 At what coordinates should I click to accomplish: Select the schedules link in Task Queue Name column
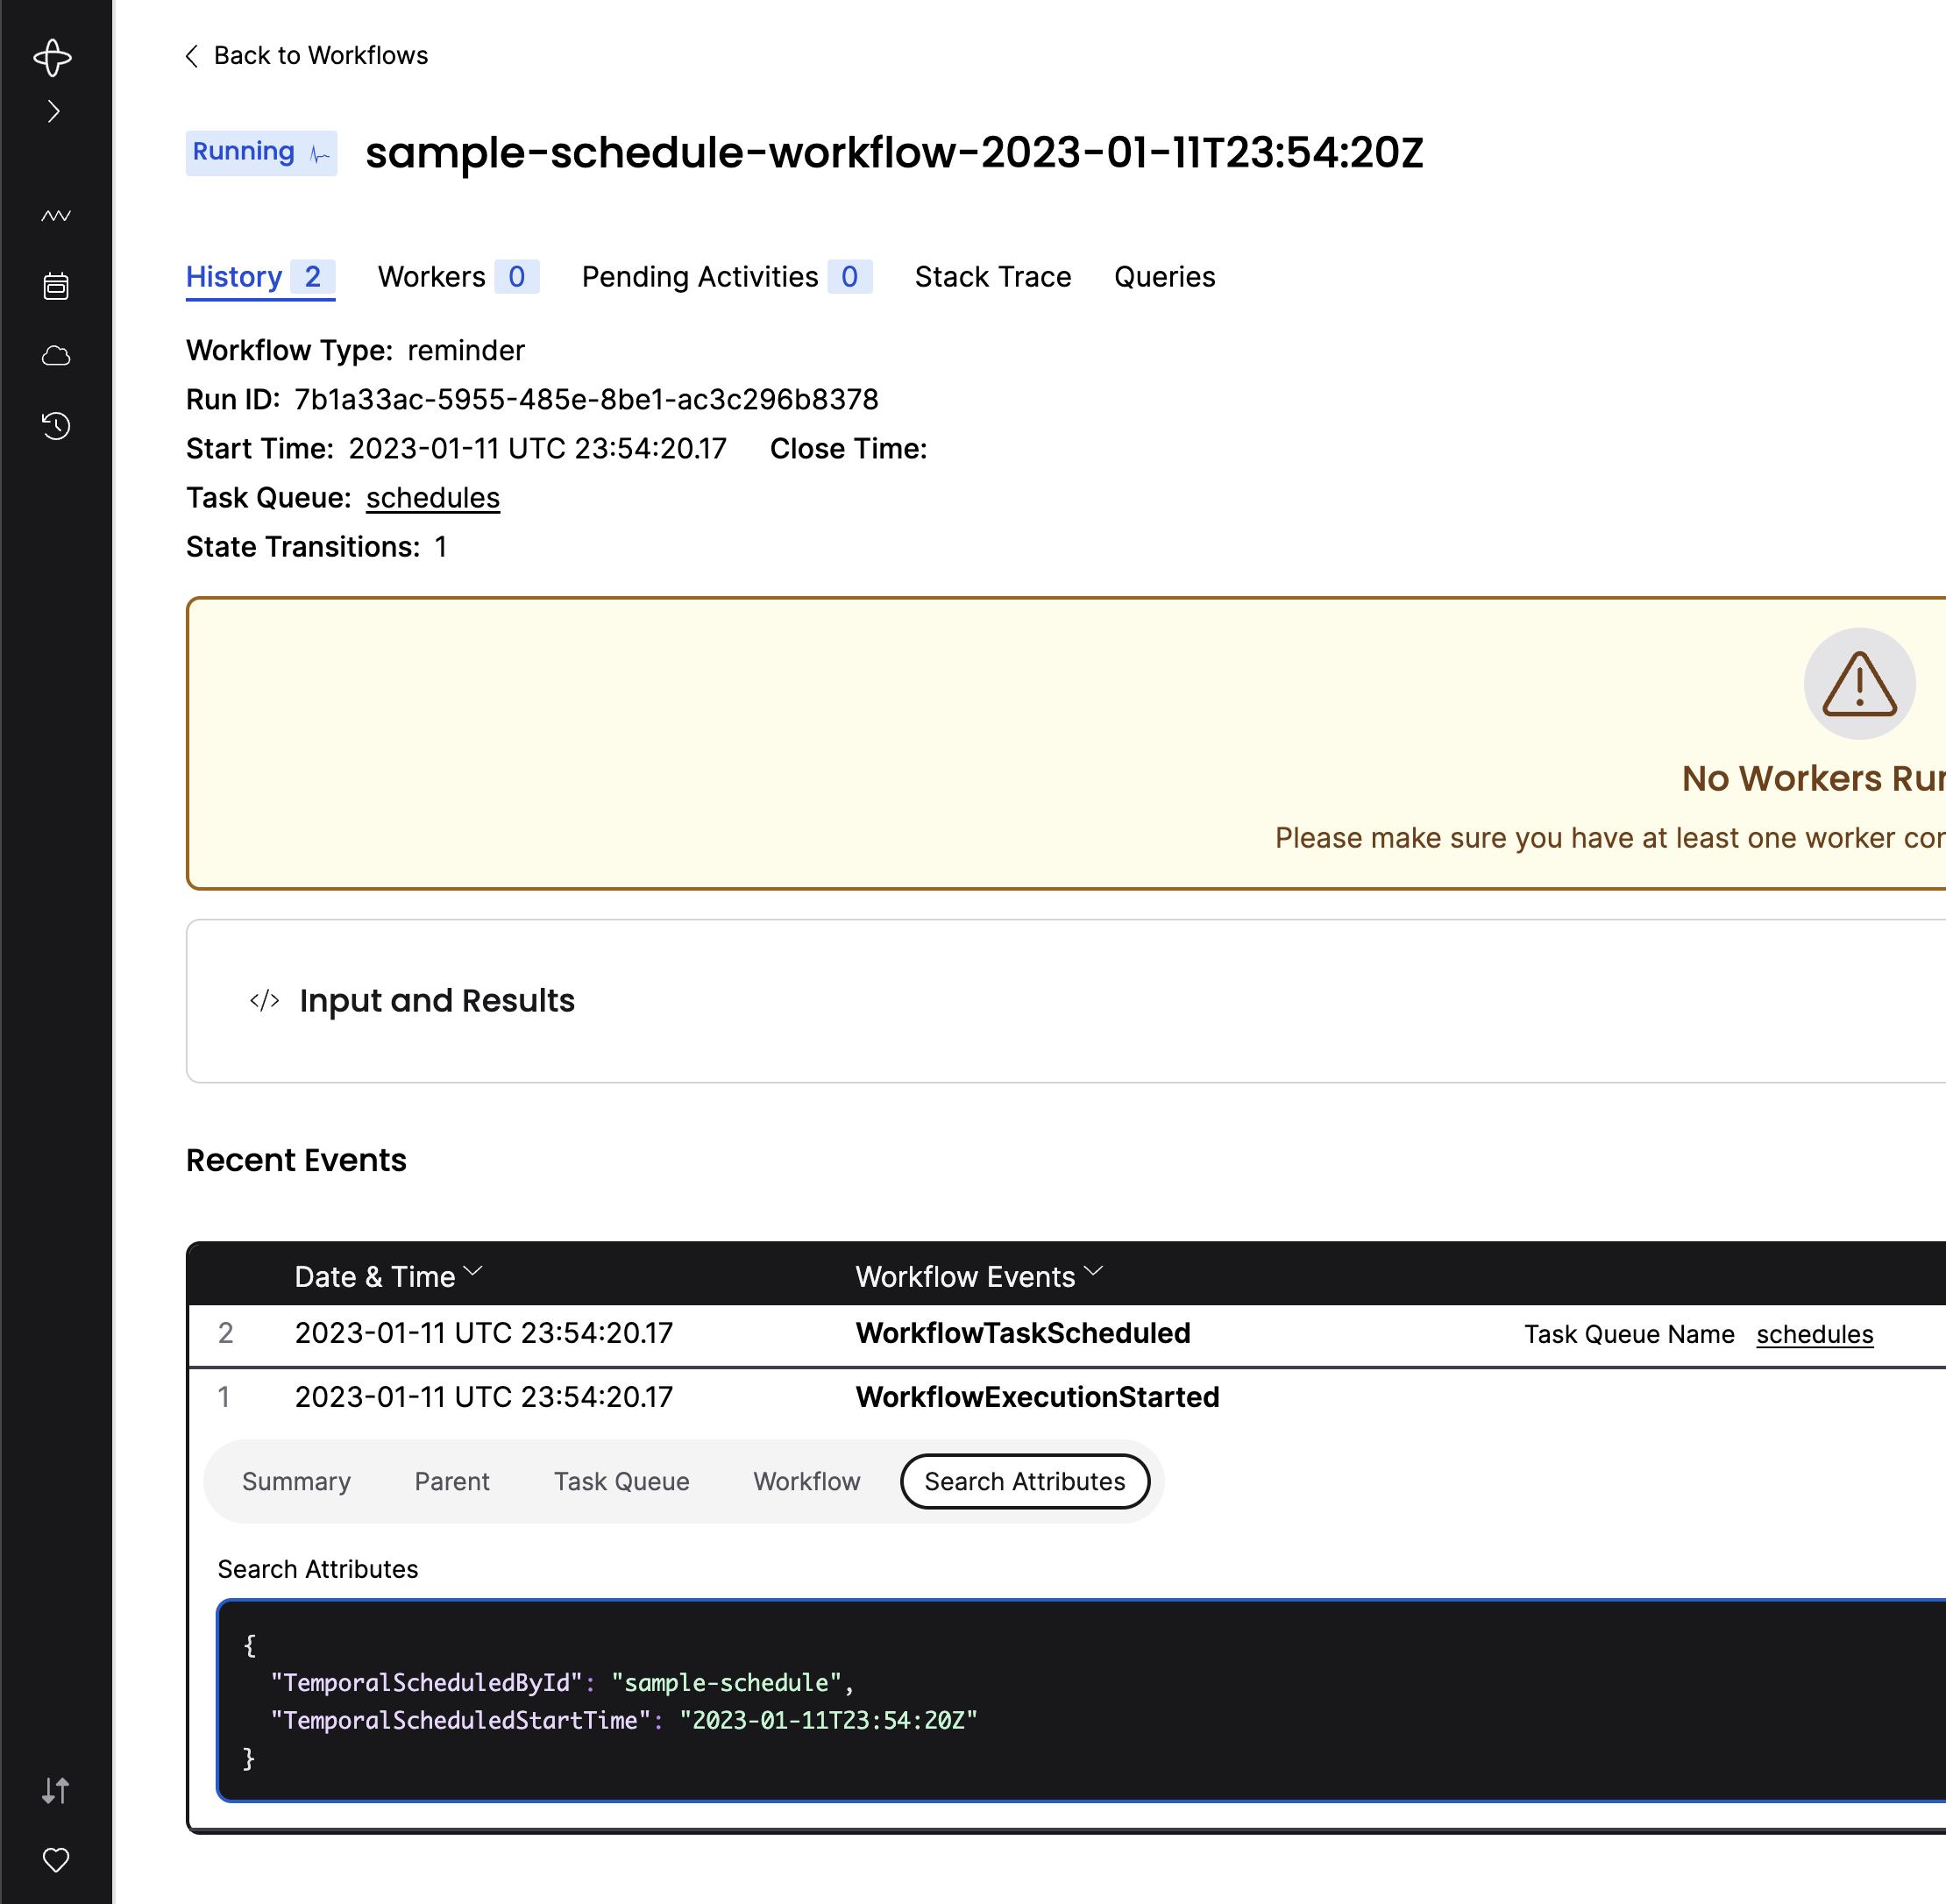[x=1815, y=1334]
